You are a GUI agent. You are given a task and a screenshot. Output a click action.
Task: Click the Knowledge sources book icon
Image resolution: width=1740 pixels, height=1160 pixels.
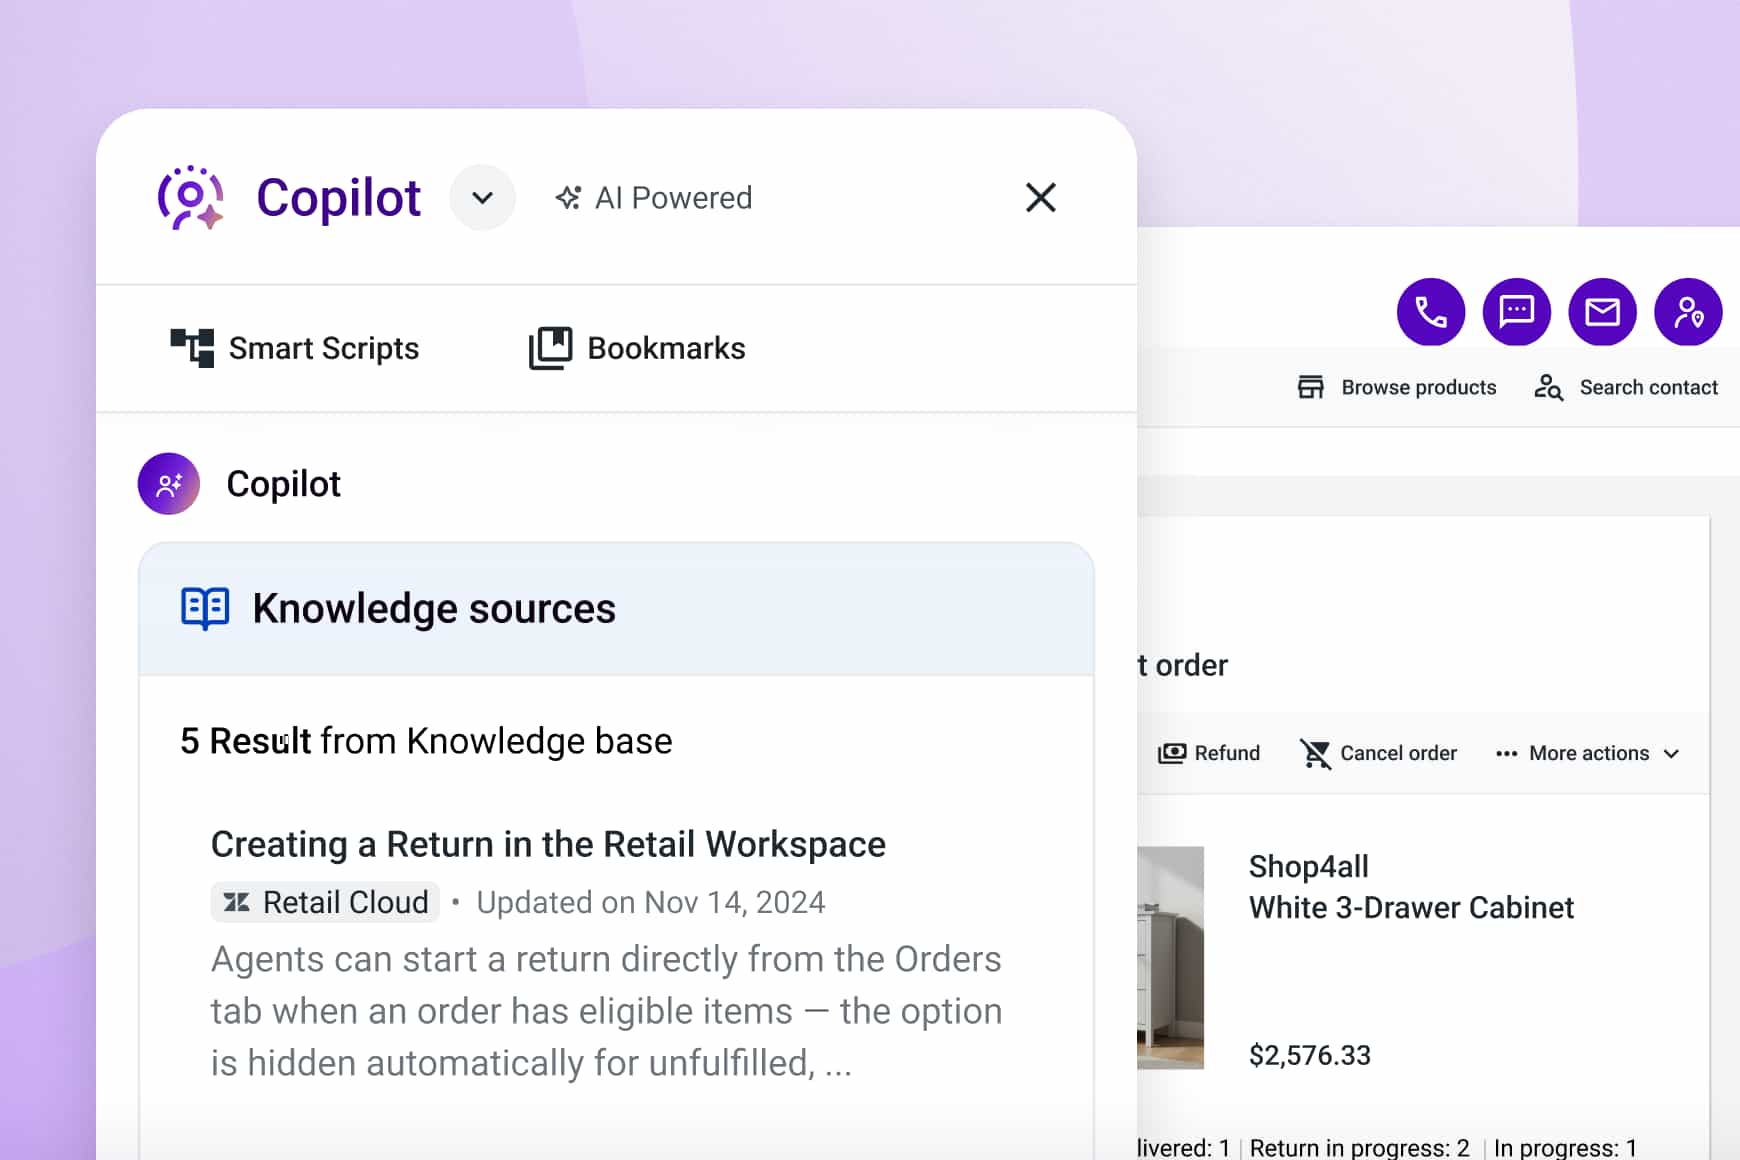(x=205, y=608)
